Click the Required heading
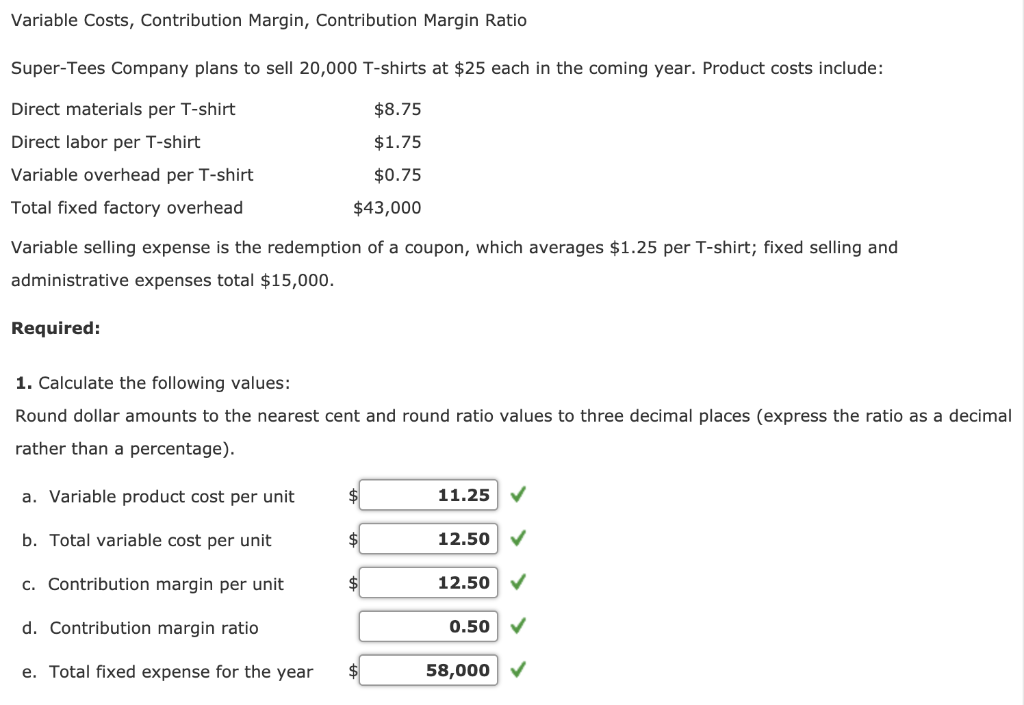The height and width of the screenshot is (705, 1024). [x=49, y=328]
